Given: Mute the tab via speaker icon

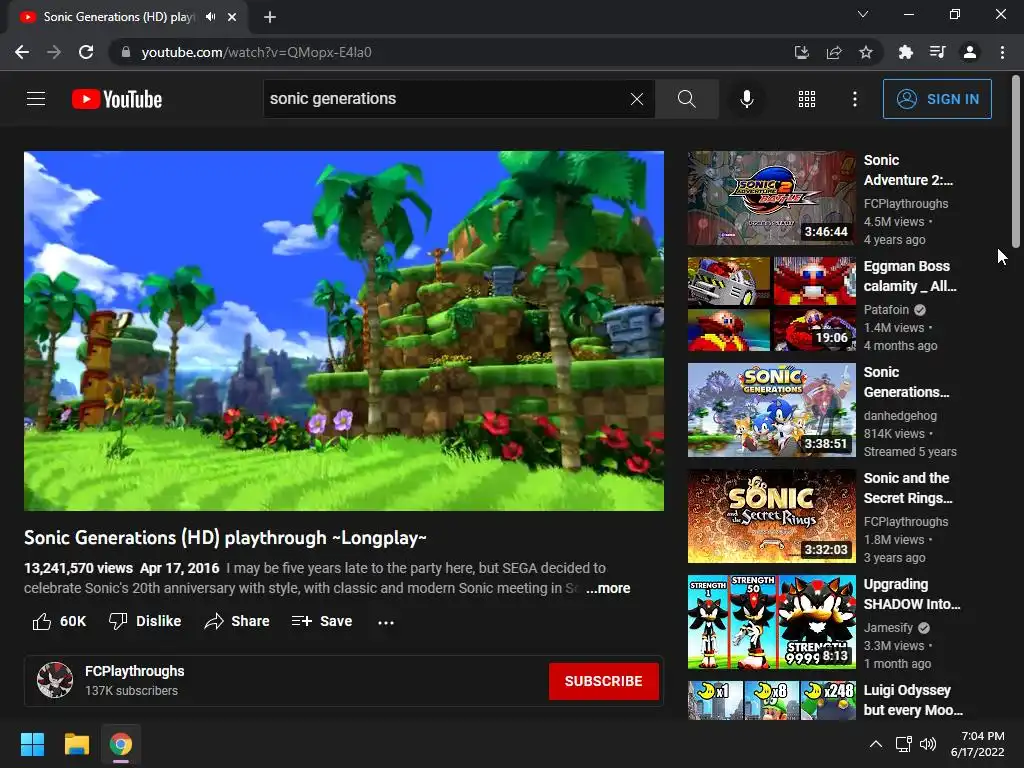Looking at the screenshot, I should [x=210, y=17].
